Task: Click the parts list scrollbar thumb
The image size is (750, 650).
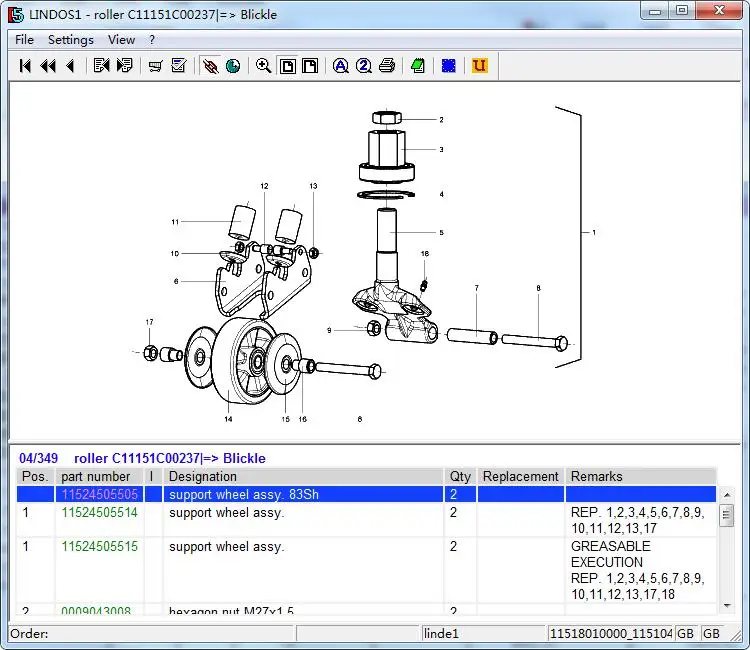Action: [x=727, y=515]
